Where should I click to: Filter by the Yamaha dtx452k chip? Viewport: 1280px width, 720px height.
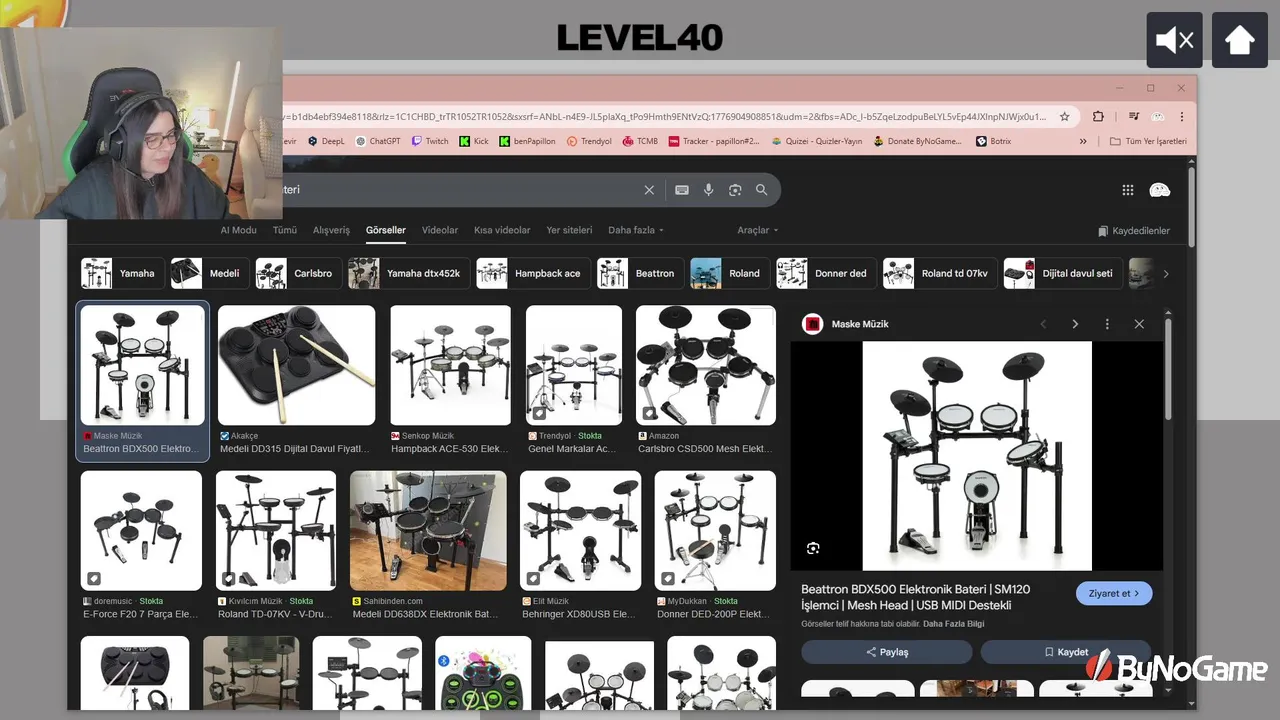pyautogui.click(x=409, y=273)
